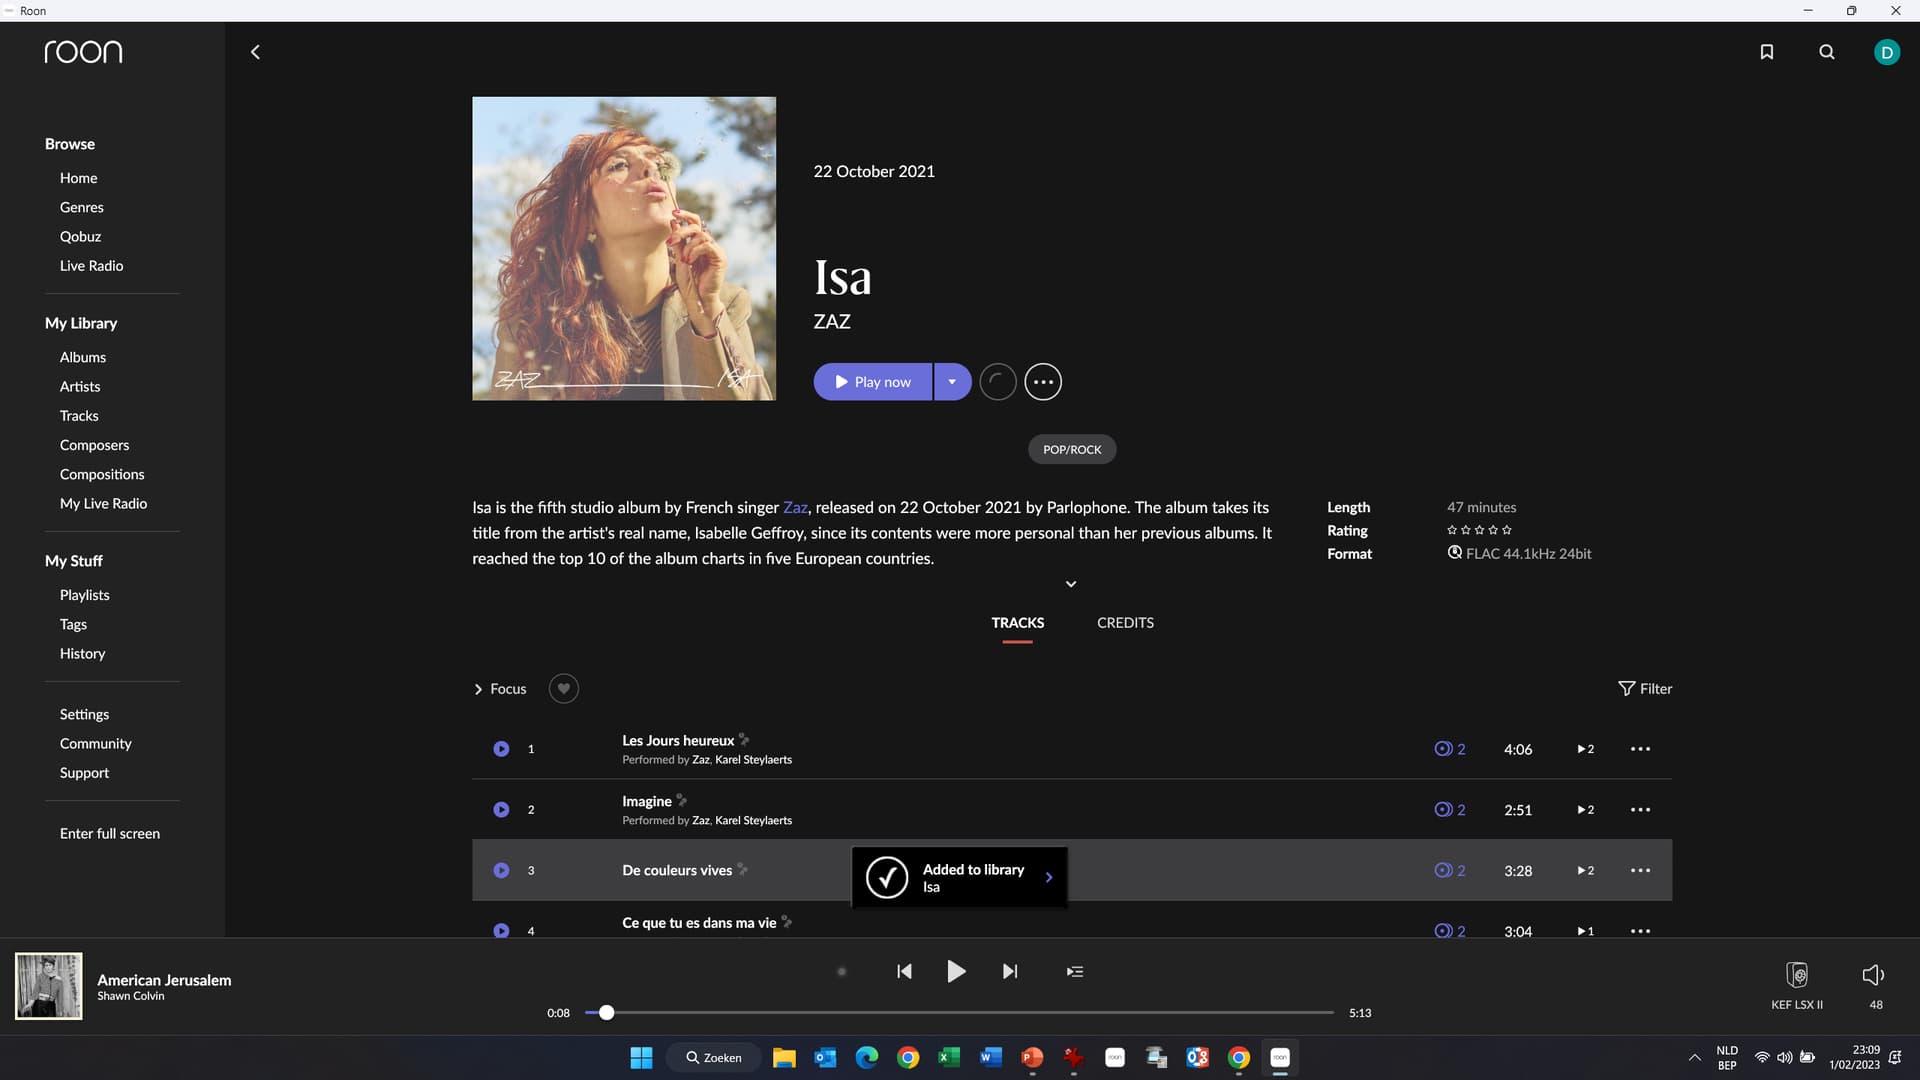Viewport: 1920px width, 1080px height.
Task: Open the search magnifier icon
Action: coord(1827,52)
